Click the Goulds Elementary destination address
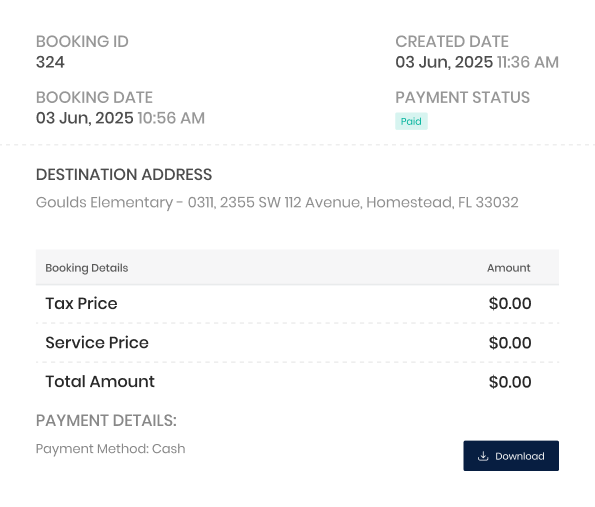 click(x=277, y=202)
